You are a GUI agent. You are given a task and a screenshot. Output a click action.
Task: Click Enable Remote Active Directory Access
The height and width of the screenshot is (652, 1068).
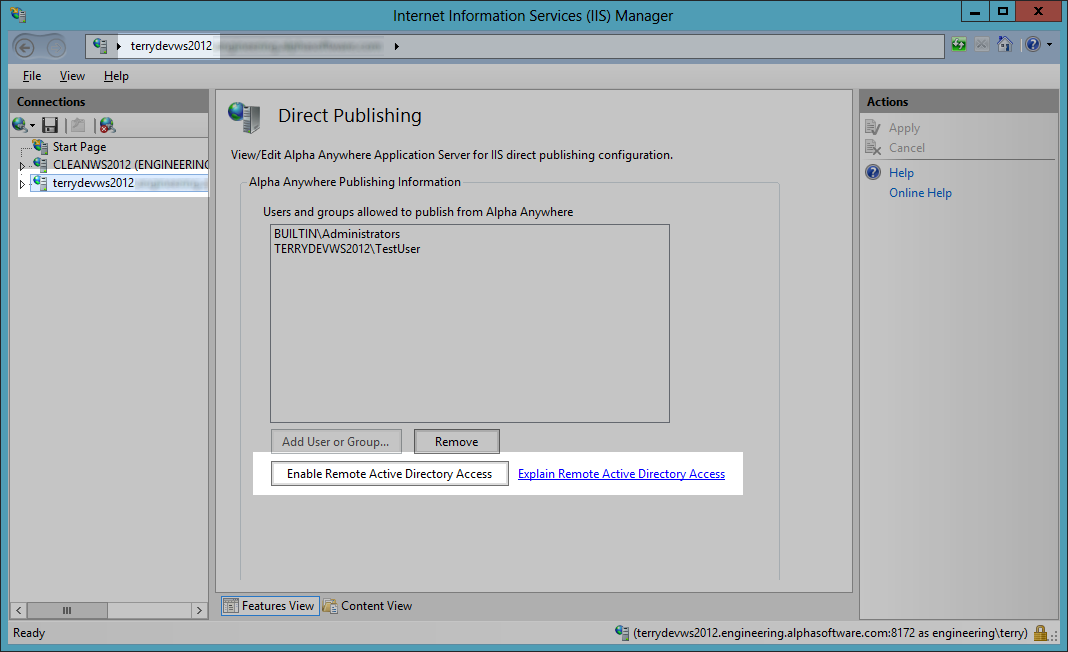[390, 474]
